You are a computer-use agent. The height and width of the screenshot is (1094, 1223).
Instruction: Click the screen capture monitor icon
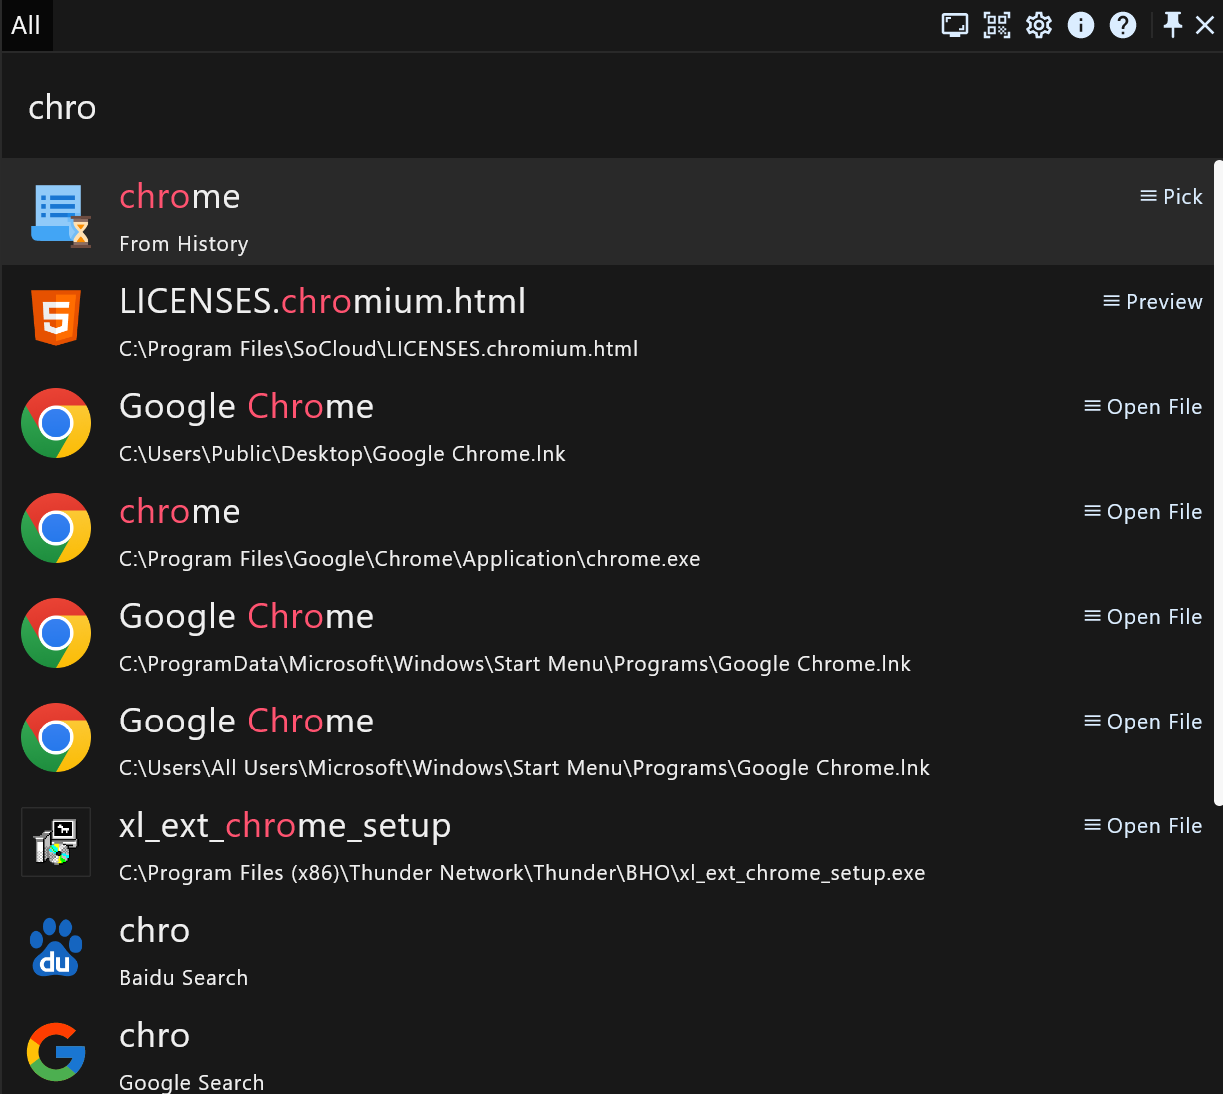point(955,25)
